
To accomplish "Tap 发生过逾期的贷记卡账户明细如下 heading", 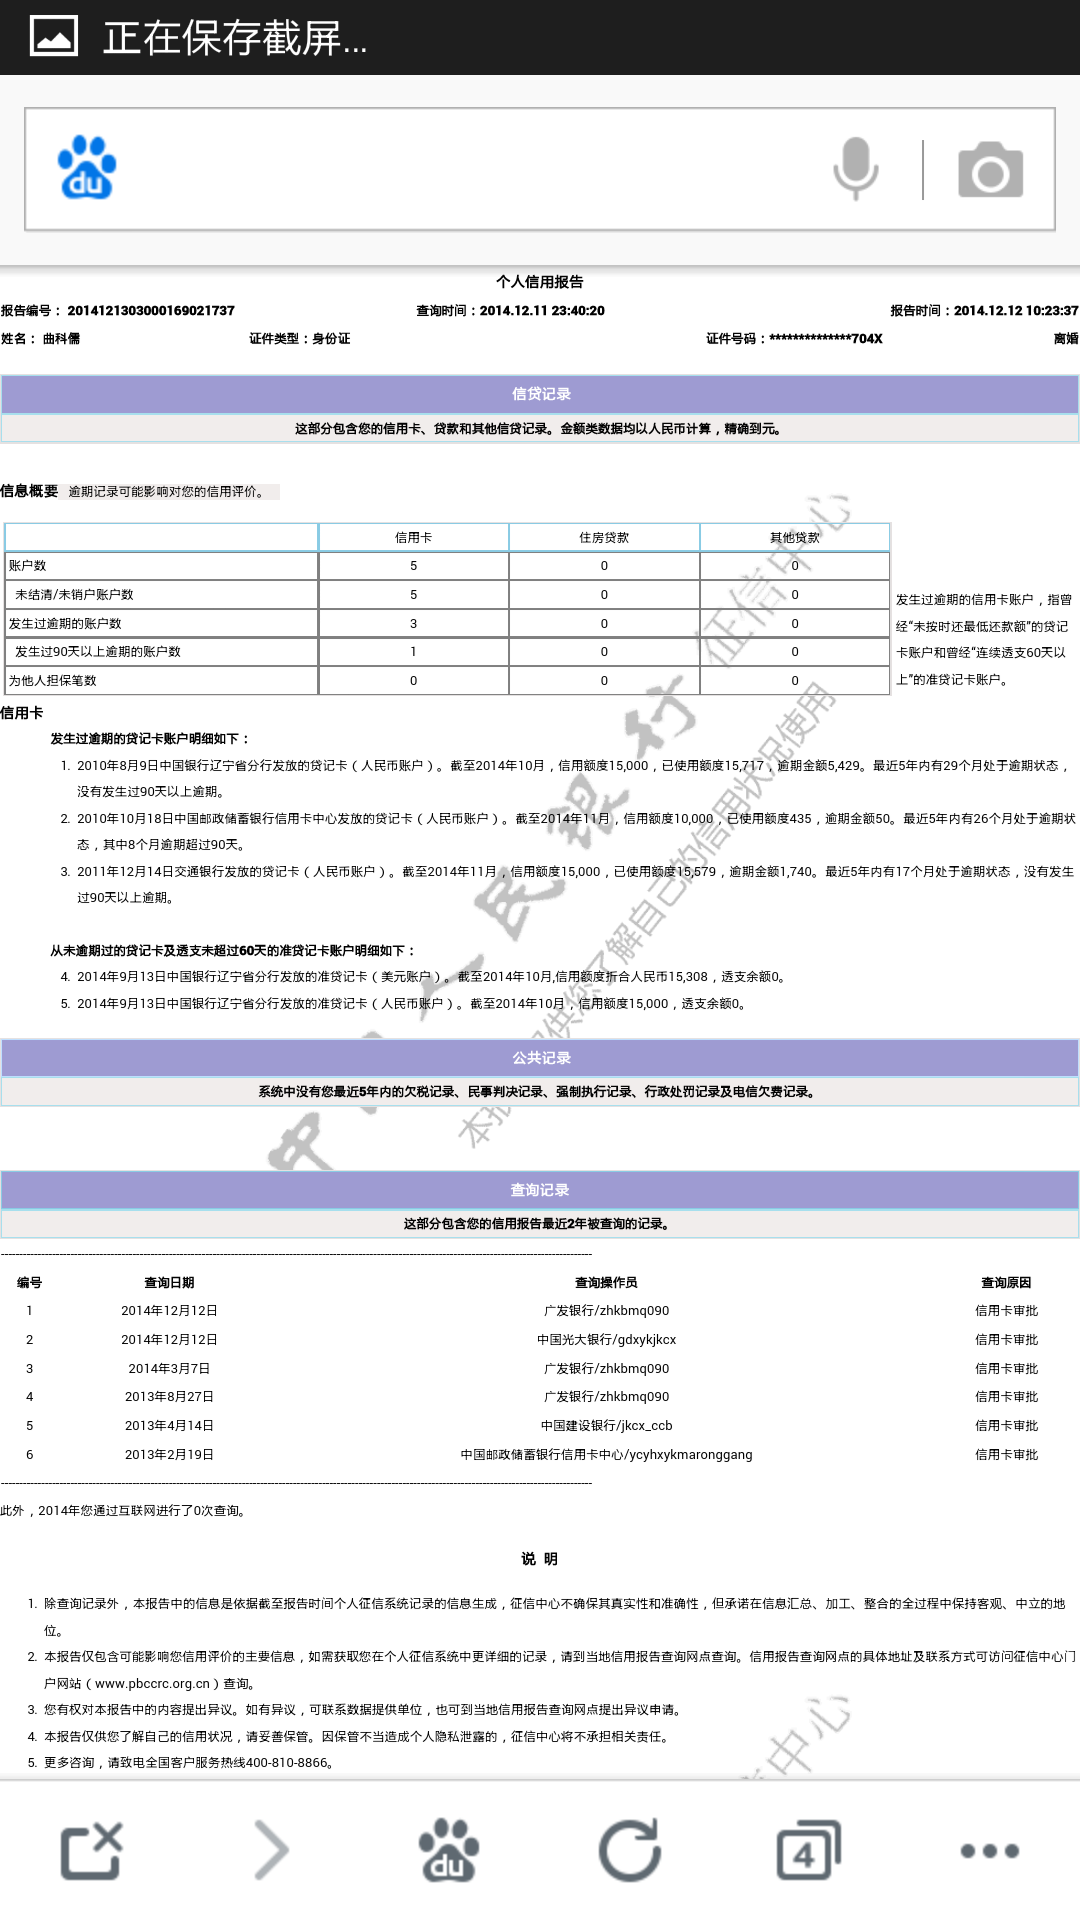I will 150,739.
